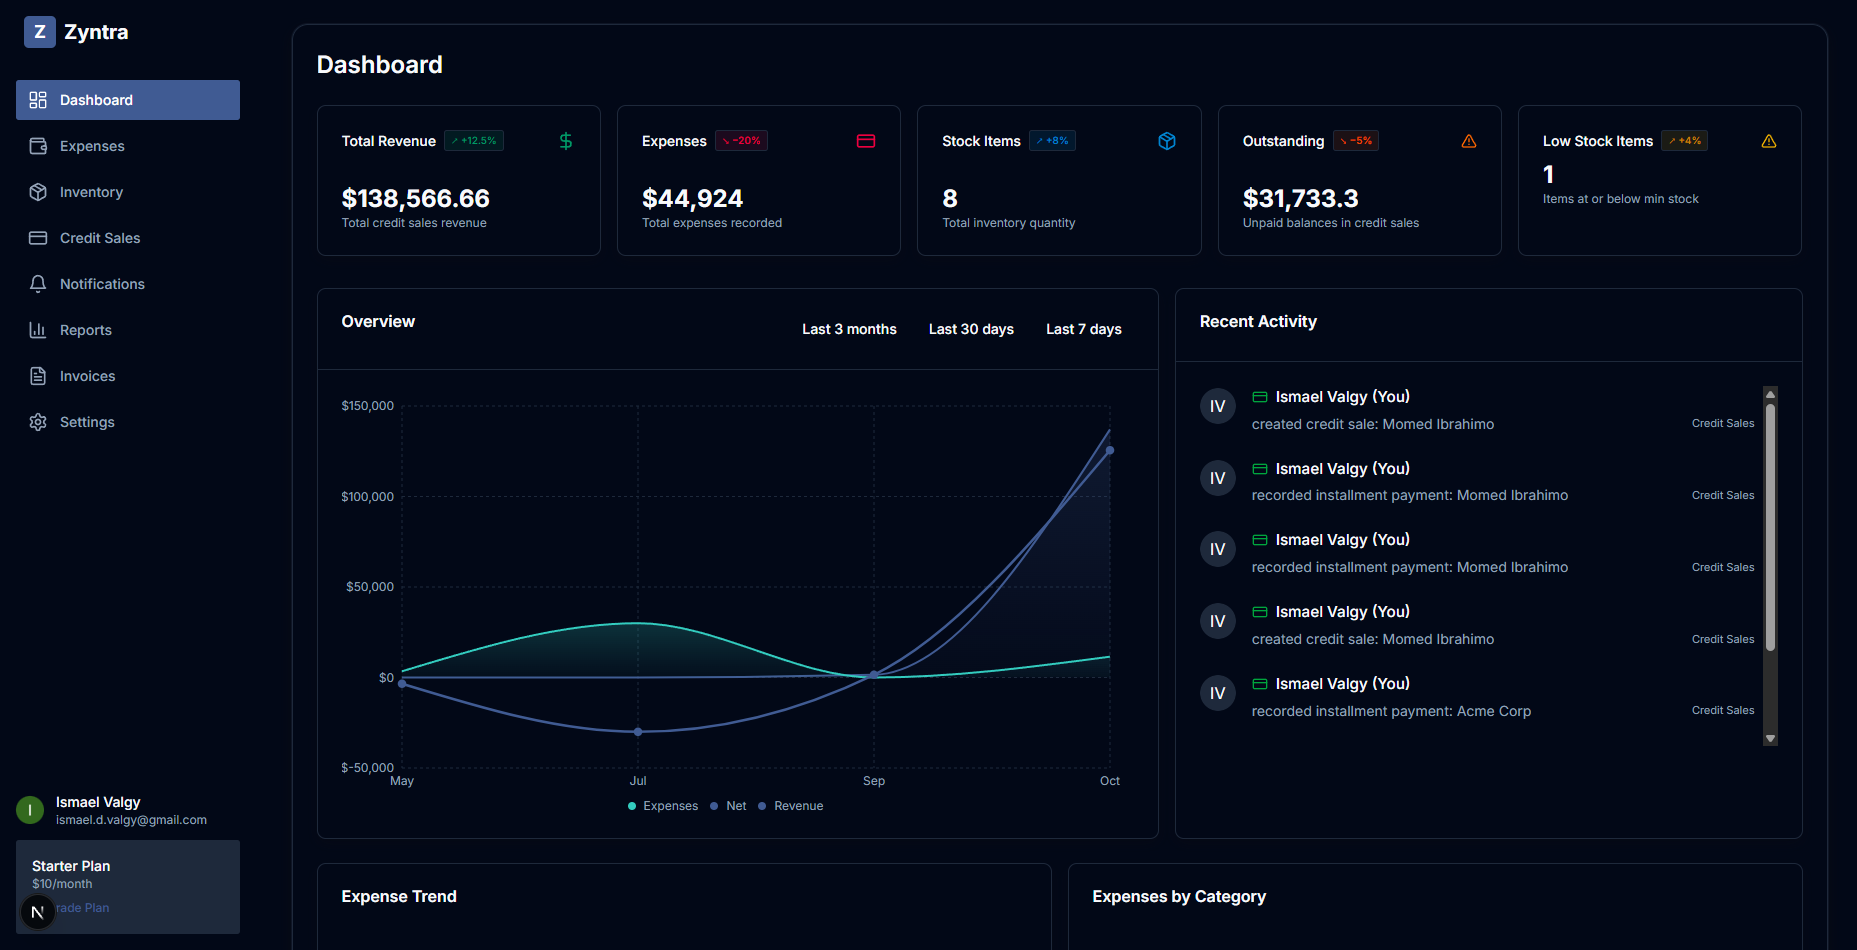Click the cube icon on Stock Items card
1857x950 pixels.
[x=1166, y=141]
